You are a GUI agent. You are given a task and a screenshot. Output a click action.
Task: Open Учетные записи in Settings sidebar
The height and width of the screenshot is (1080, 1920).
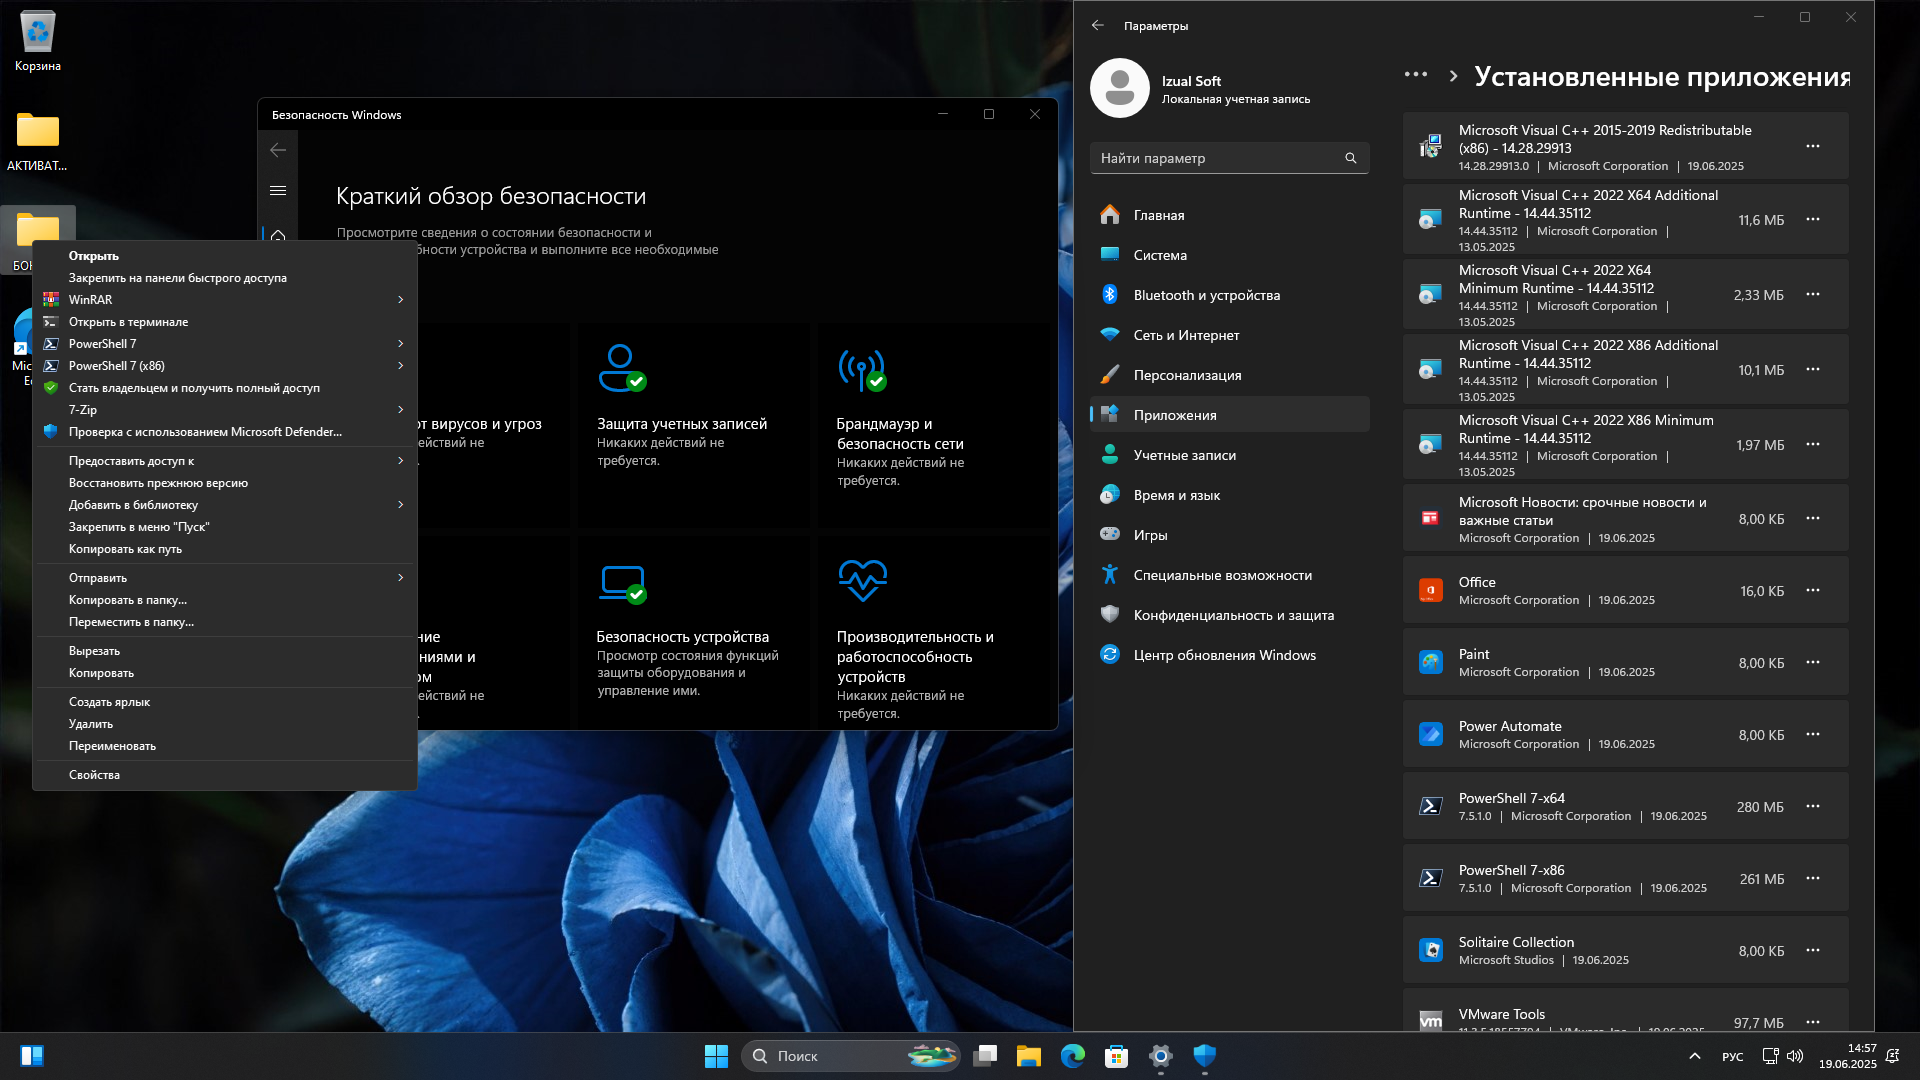tap(1229, 455)
